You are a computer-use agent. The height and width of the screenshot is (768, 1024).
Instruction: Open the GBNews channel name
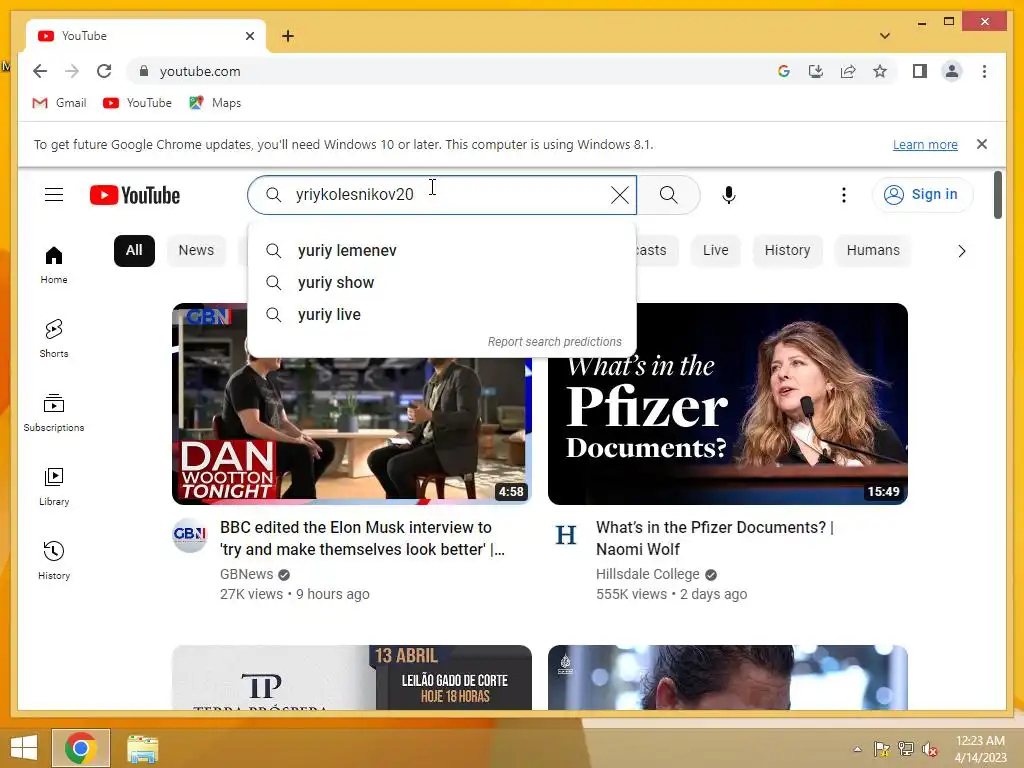coord(246,574)
